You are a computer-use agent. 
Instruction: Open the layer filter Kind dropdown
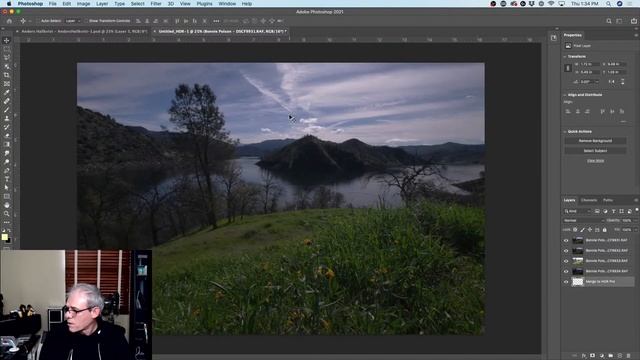pyautogui.click(x=577, y=211)
